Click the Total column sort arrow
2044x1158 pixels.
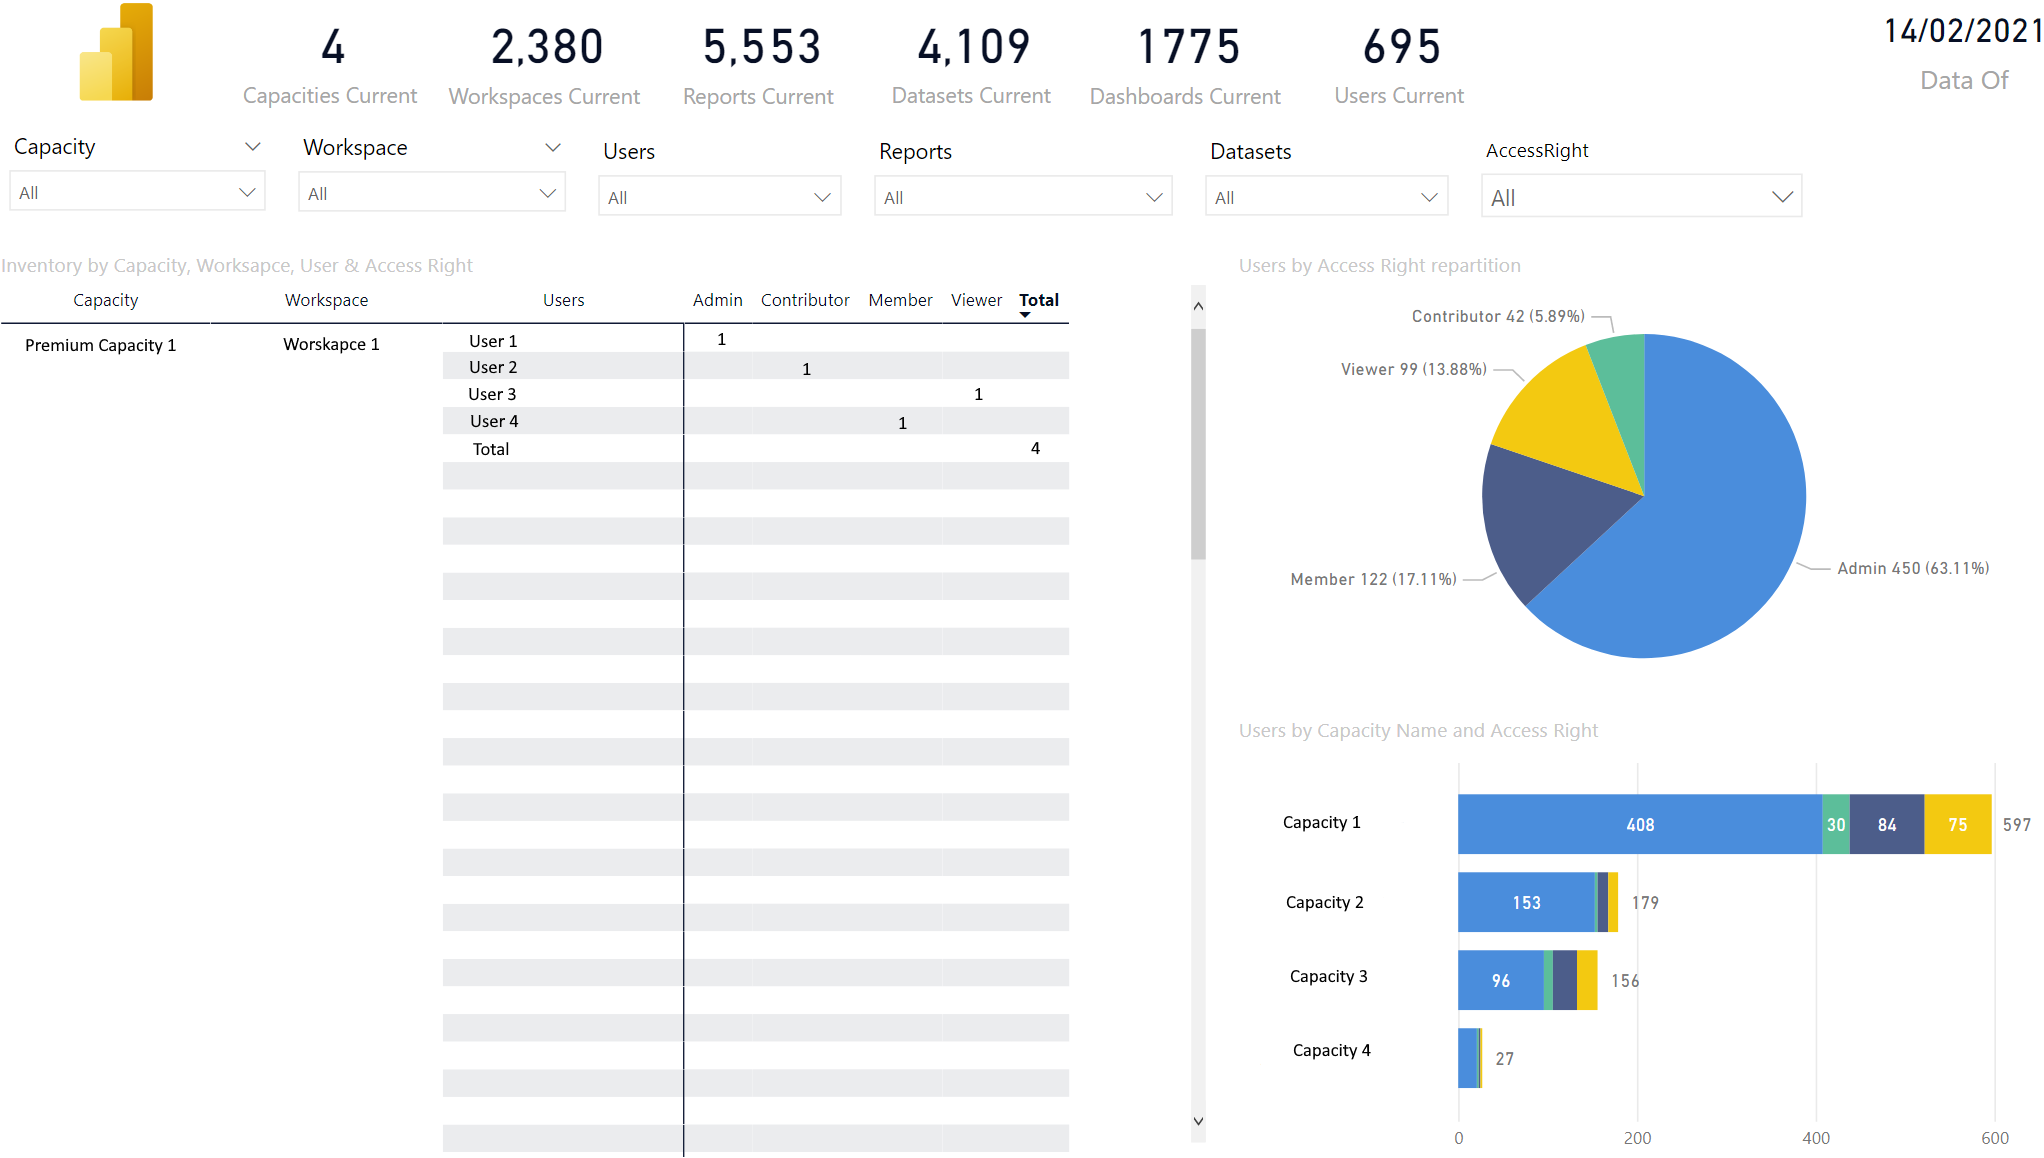(1025, 315)
